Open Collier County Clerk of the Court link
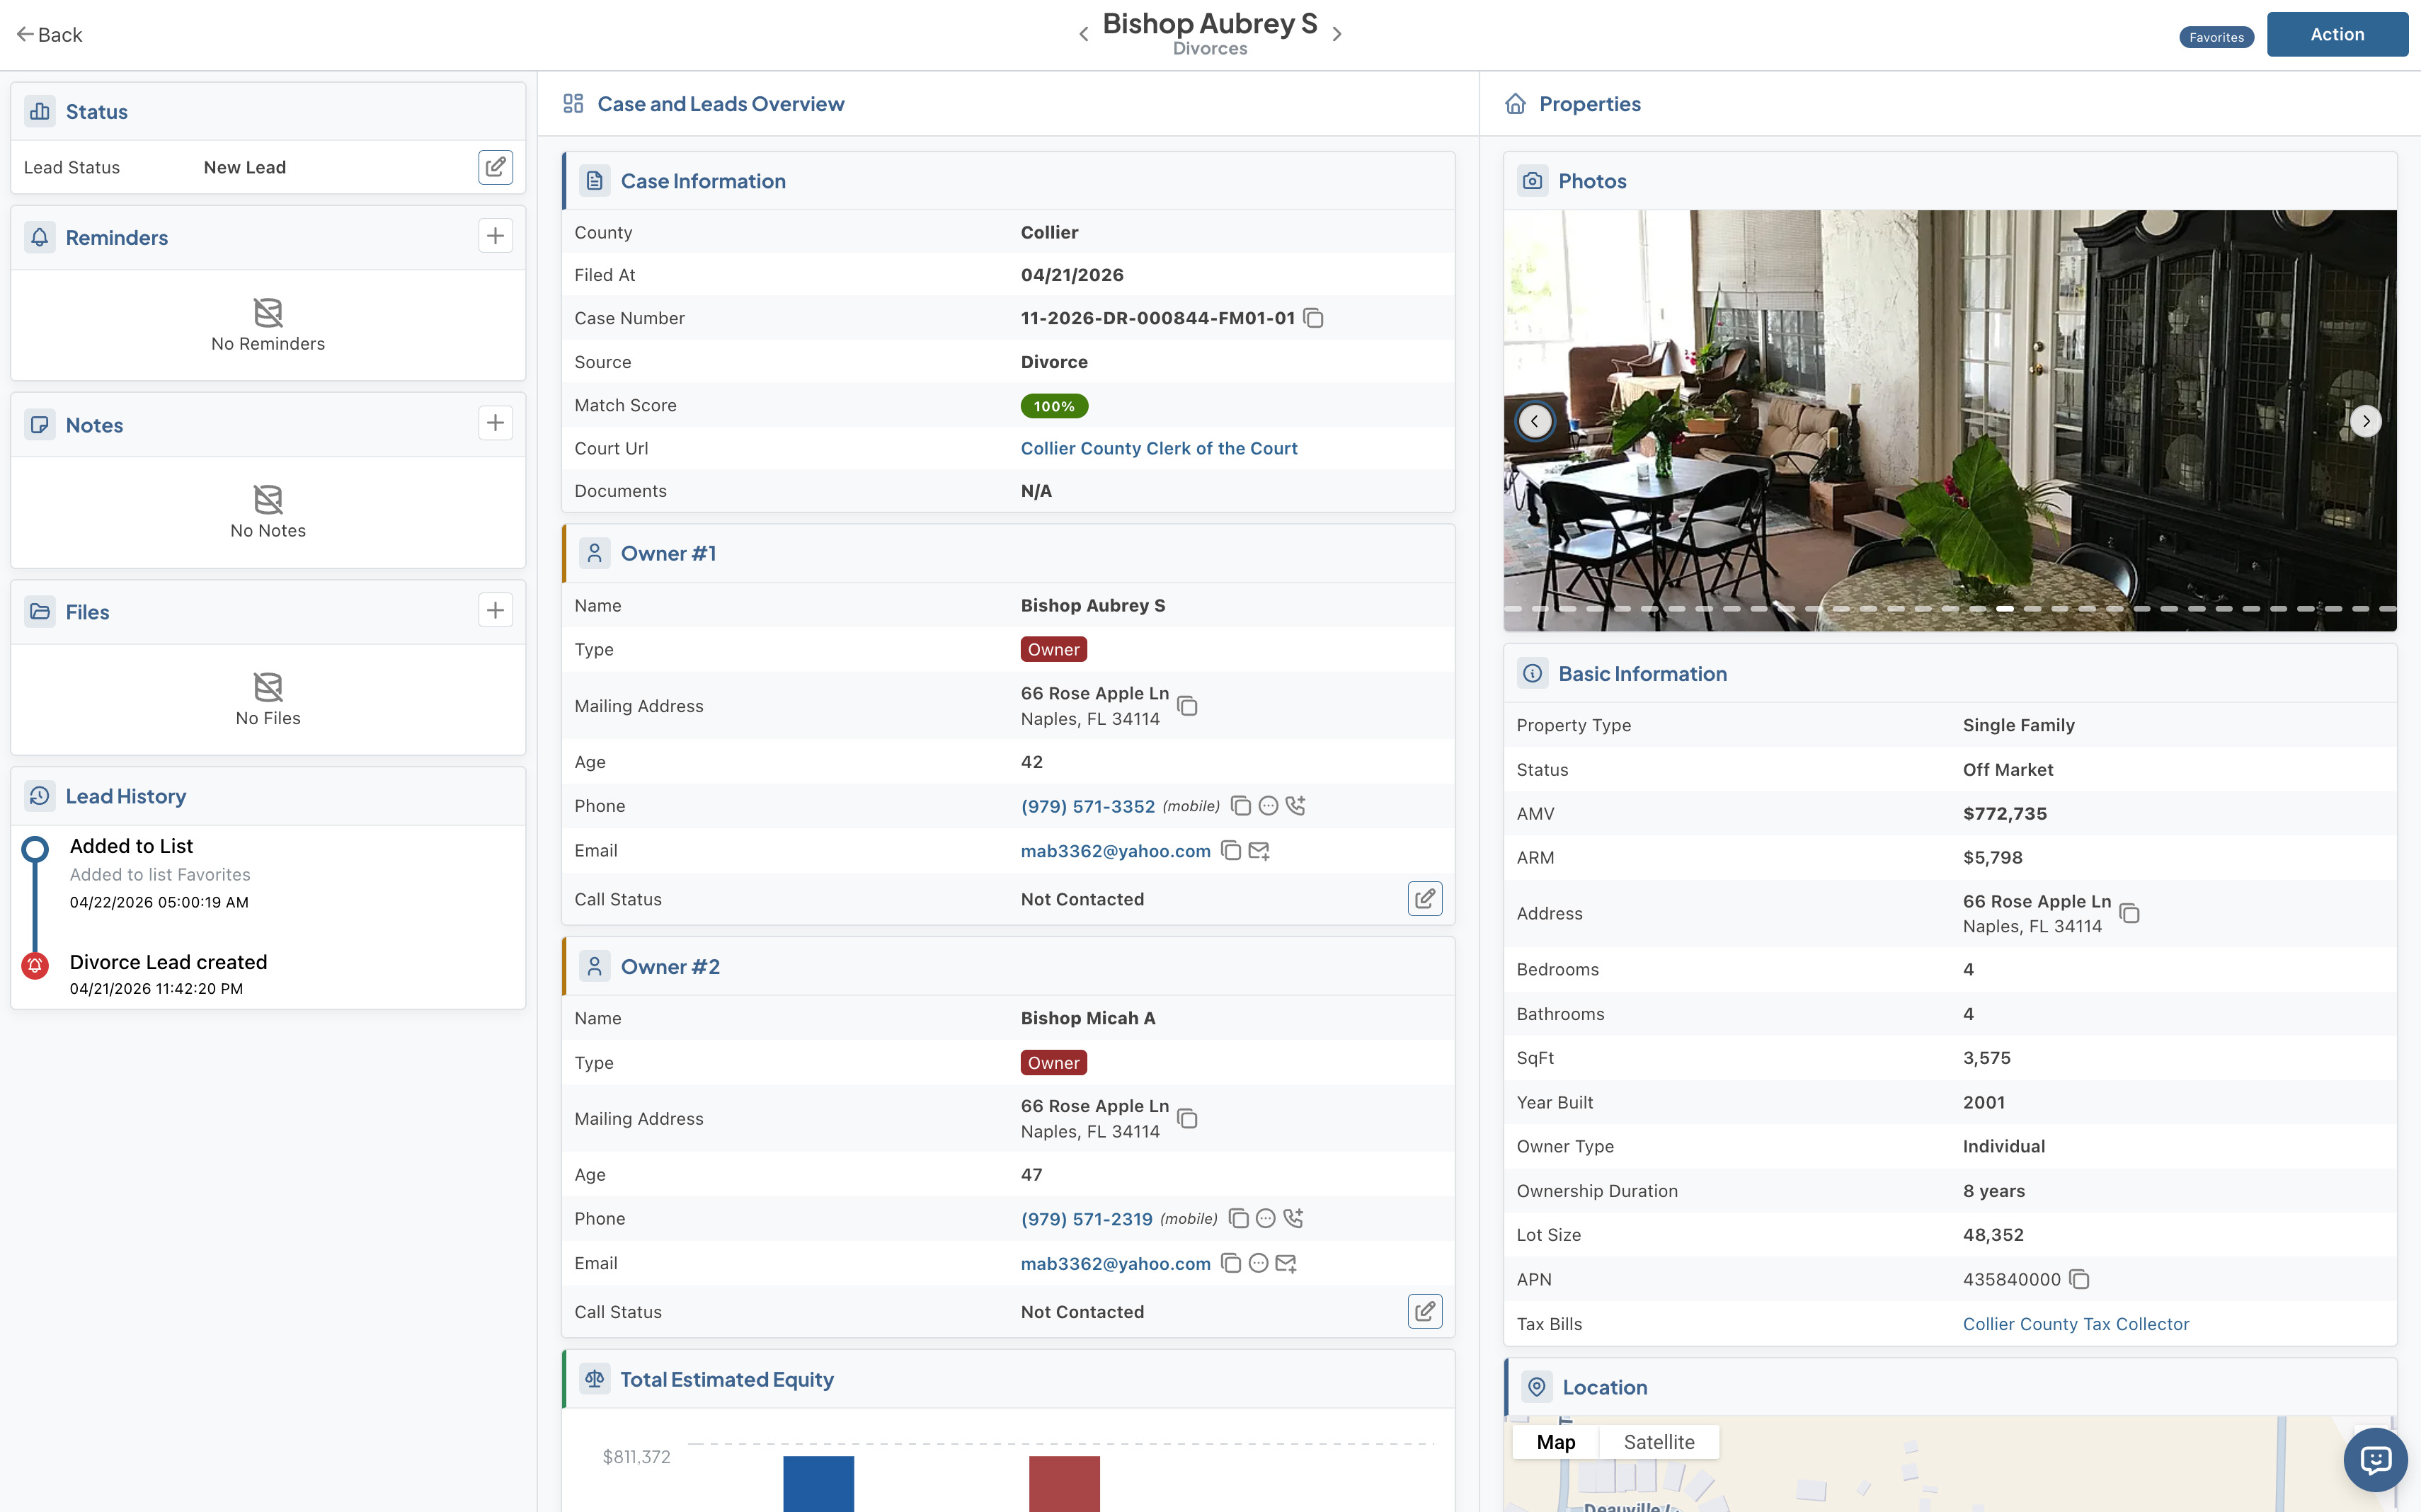The width and height of the screenshot is (2421, 1512). pos(1158,448)
